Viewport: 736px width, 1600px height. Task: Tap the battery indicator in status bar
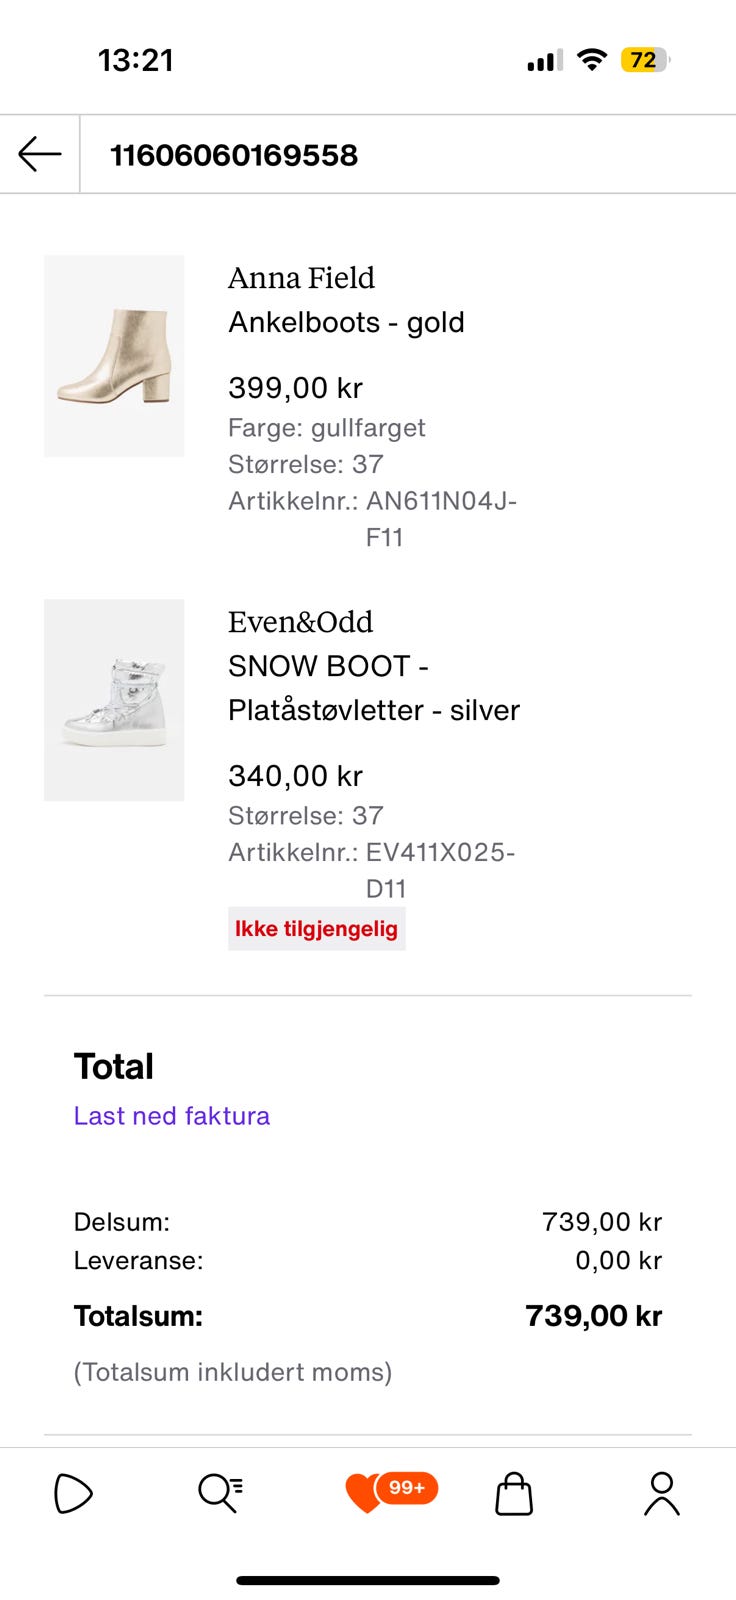point(645,61)
